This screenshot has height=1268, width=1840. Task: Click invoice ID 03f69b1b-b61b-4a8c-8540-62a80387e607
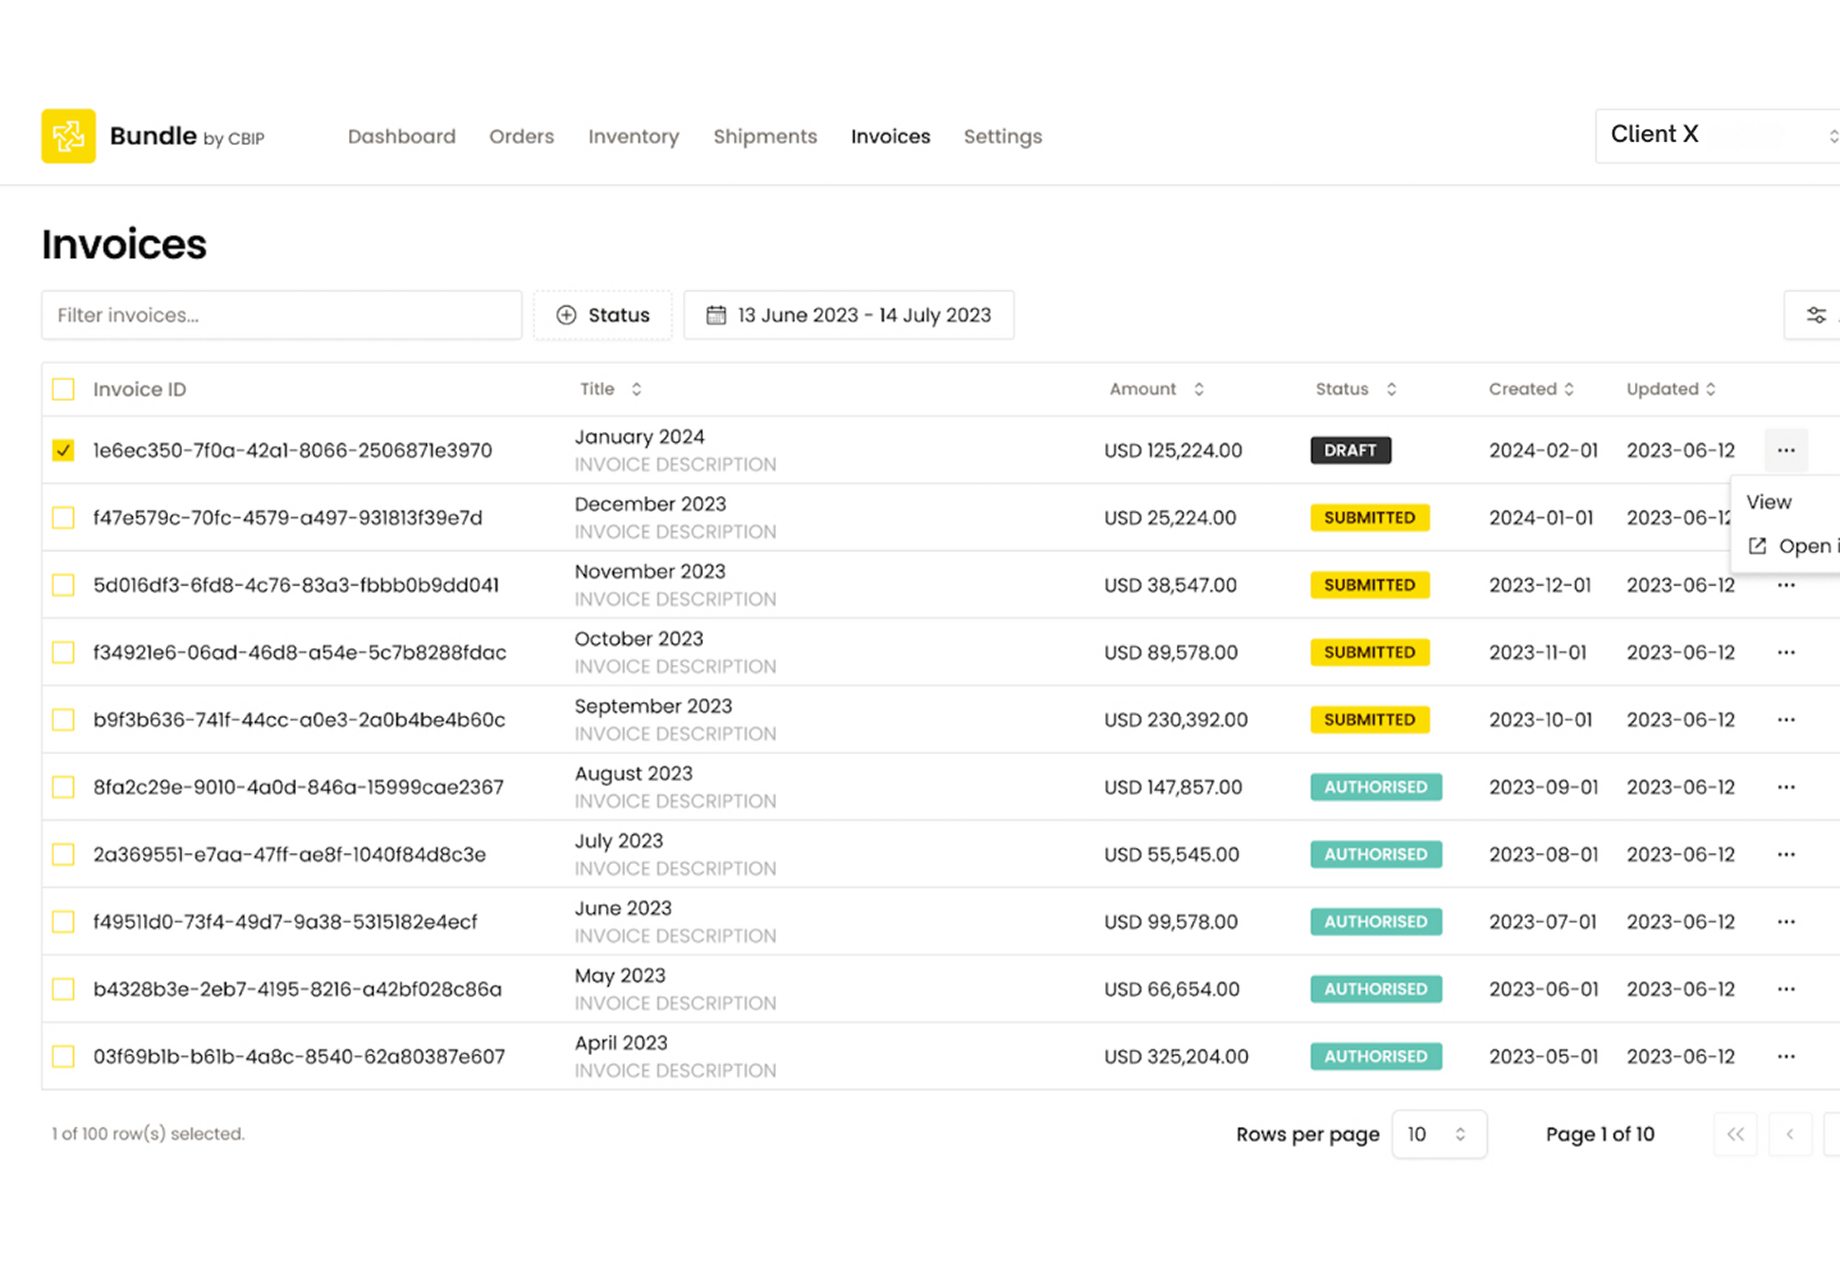[299, 1057]
